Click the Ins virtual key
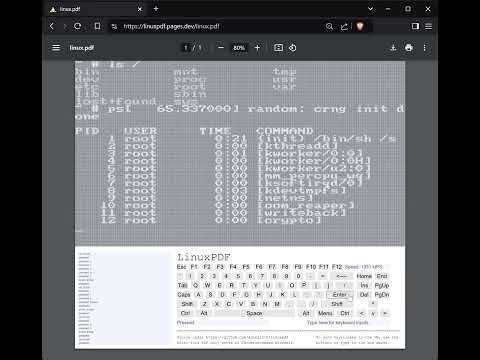Image resolution: width=480 pixels, height=360 pixels. coord(364,285)
